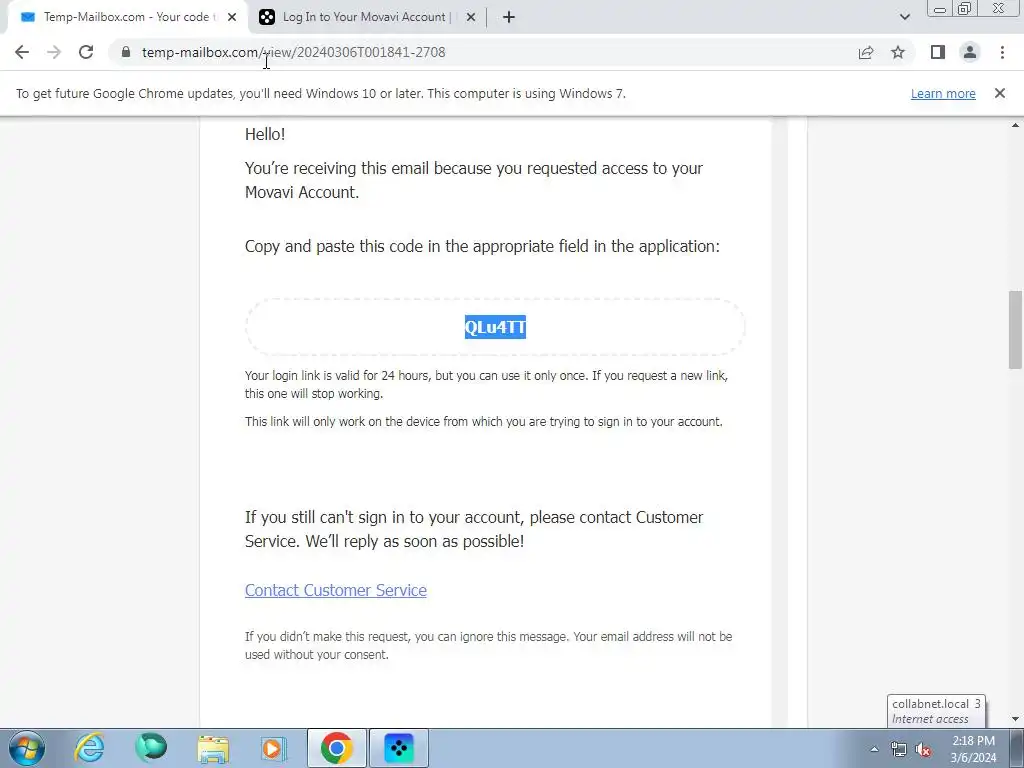View site security lock info

(126, 52)
